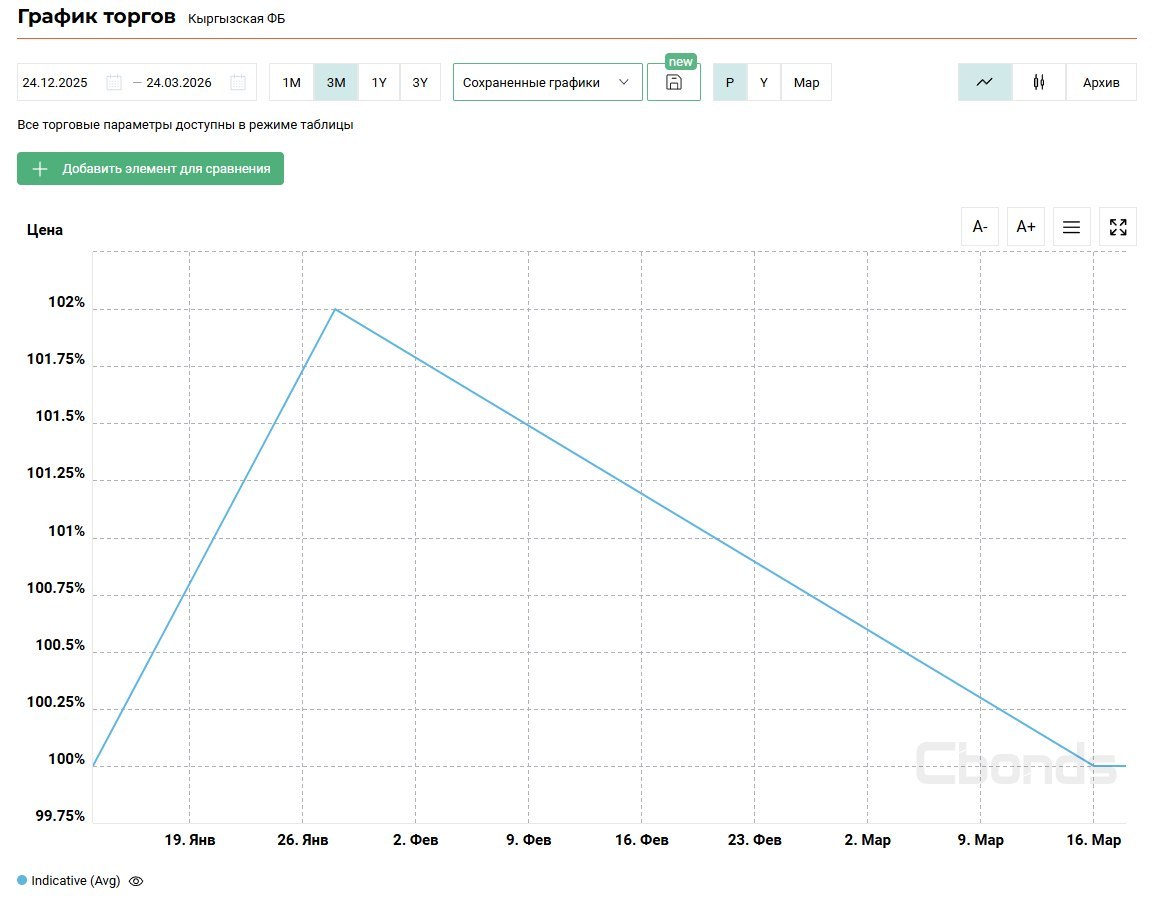The image size is (1156, 906).
Task: Select the Y yield mode
Action: [x=764, y=83]
